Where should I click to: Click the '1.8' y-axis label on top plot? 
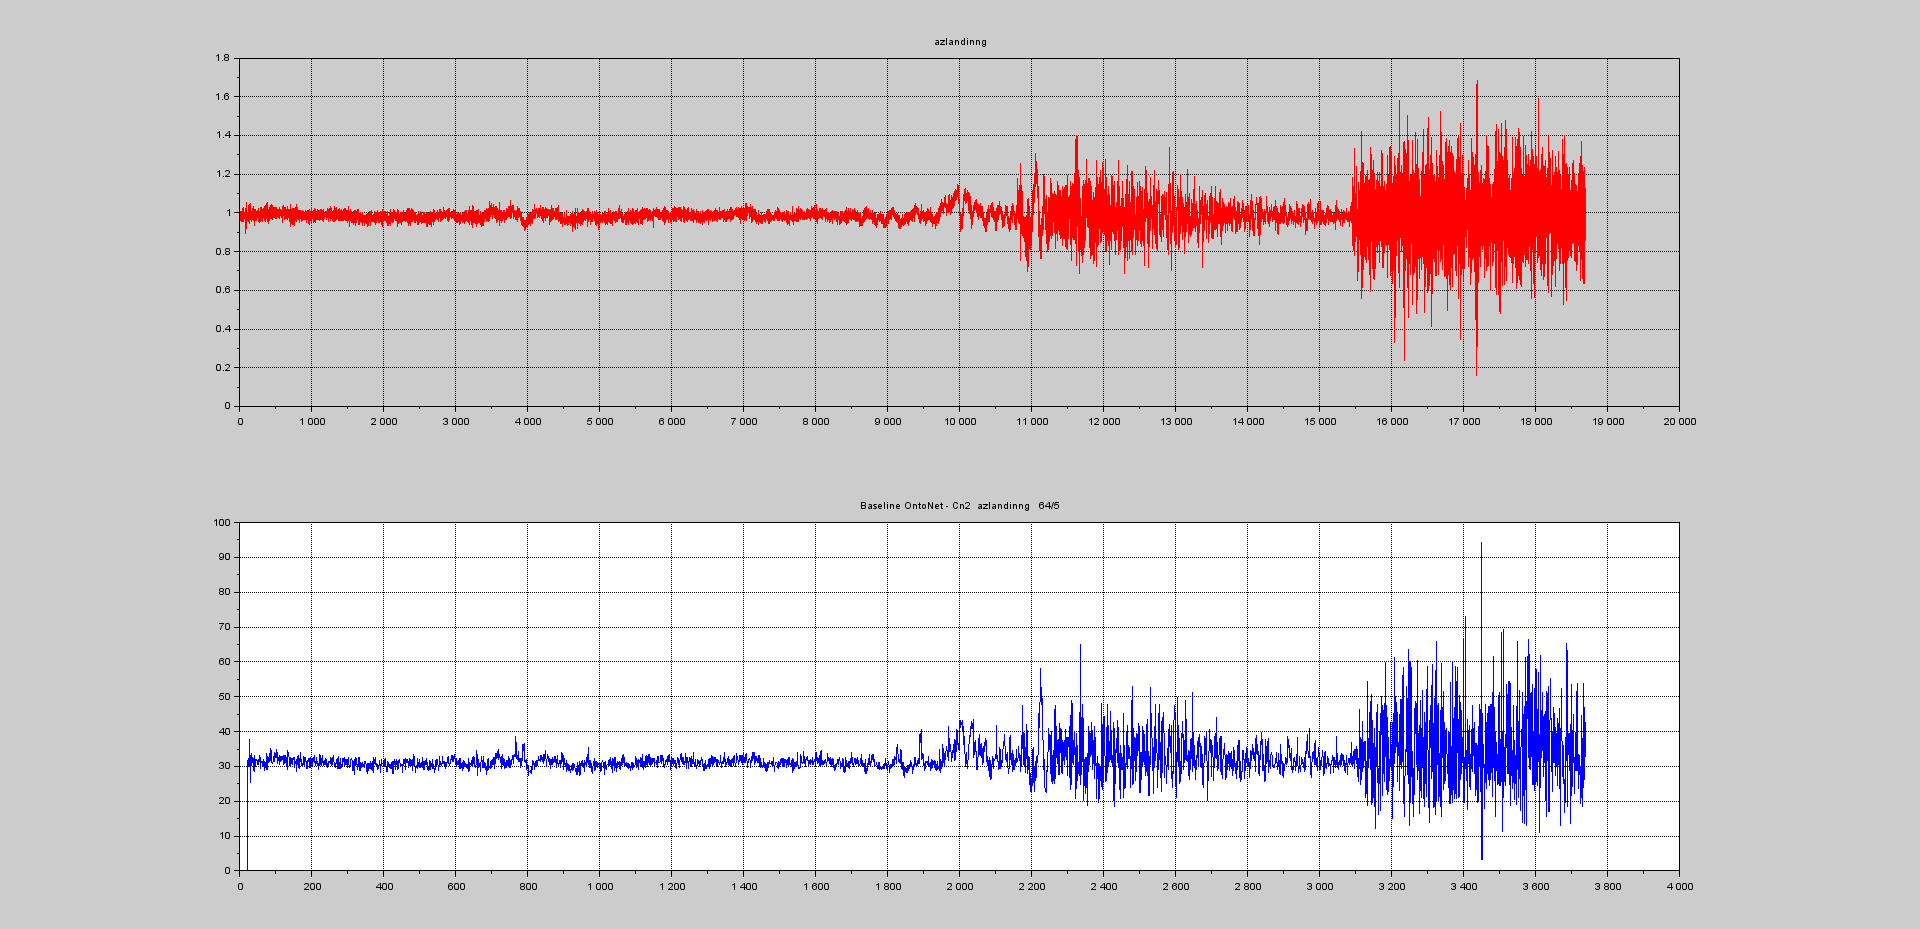pos(222,58)
